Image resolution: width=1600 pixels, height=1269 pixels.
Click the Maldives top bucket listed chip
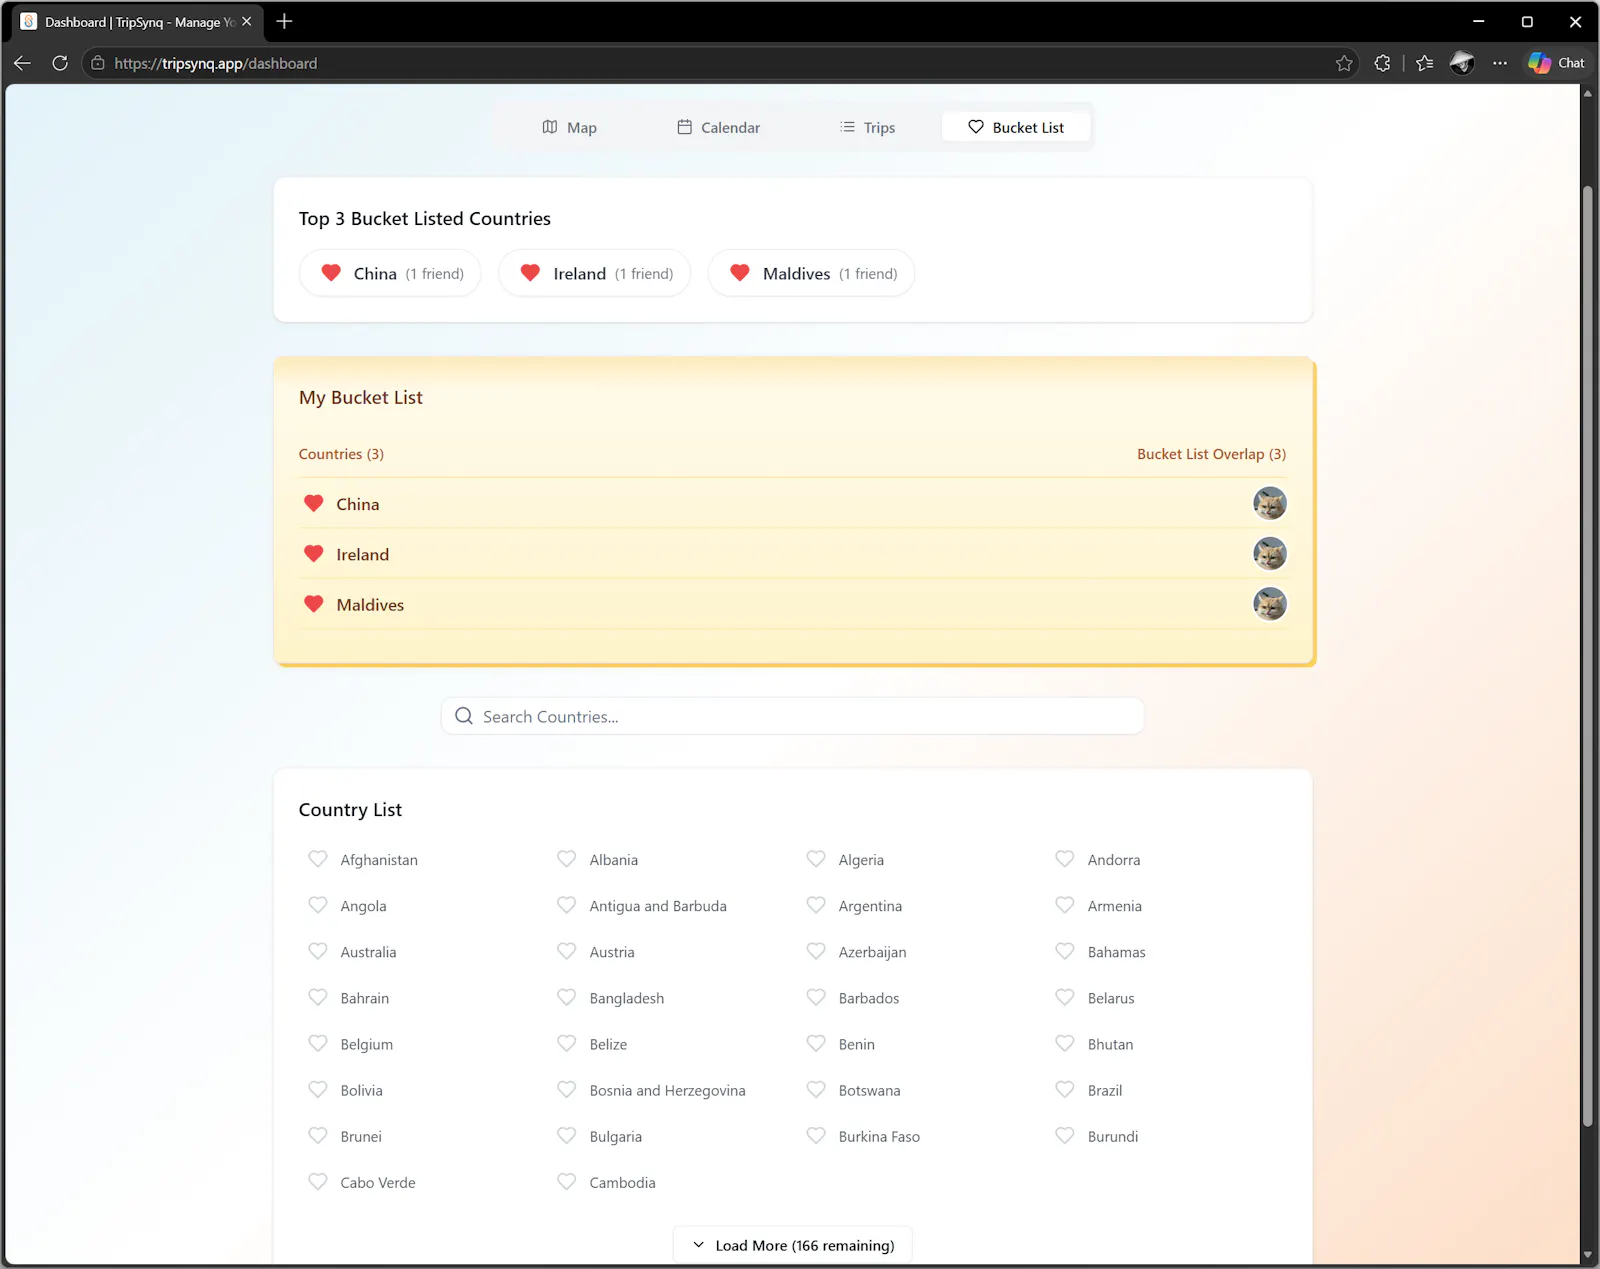coord(811,273)
